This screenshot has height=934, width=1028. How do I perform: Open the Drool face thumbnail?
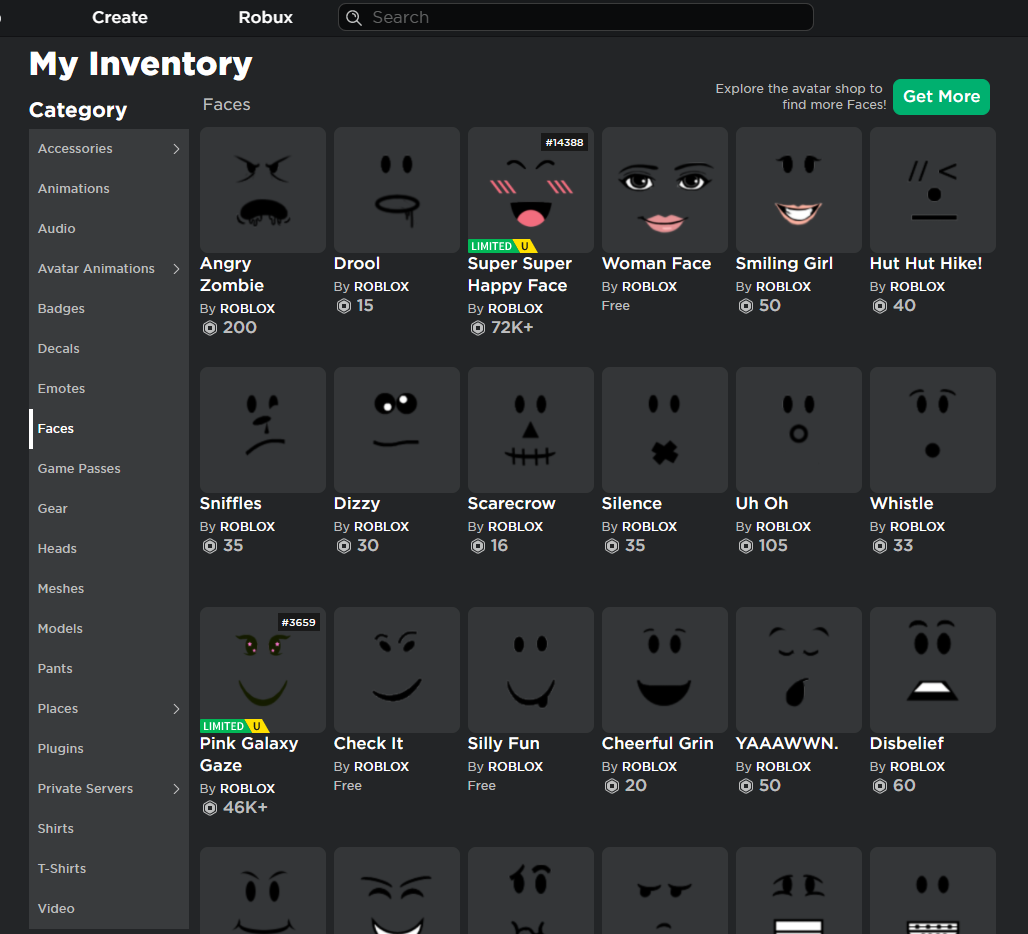click(397, 190)
